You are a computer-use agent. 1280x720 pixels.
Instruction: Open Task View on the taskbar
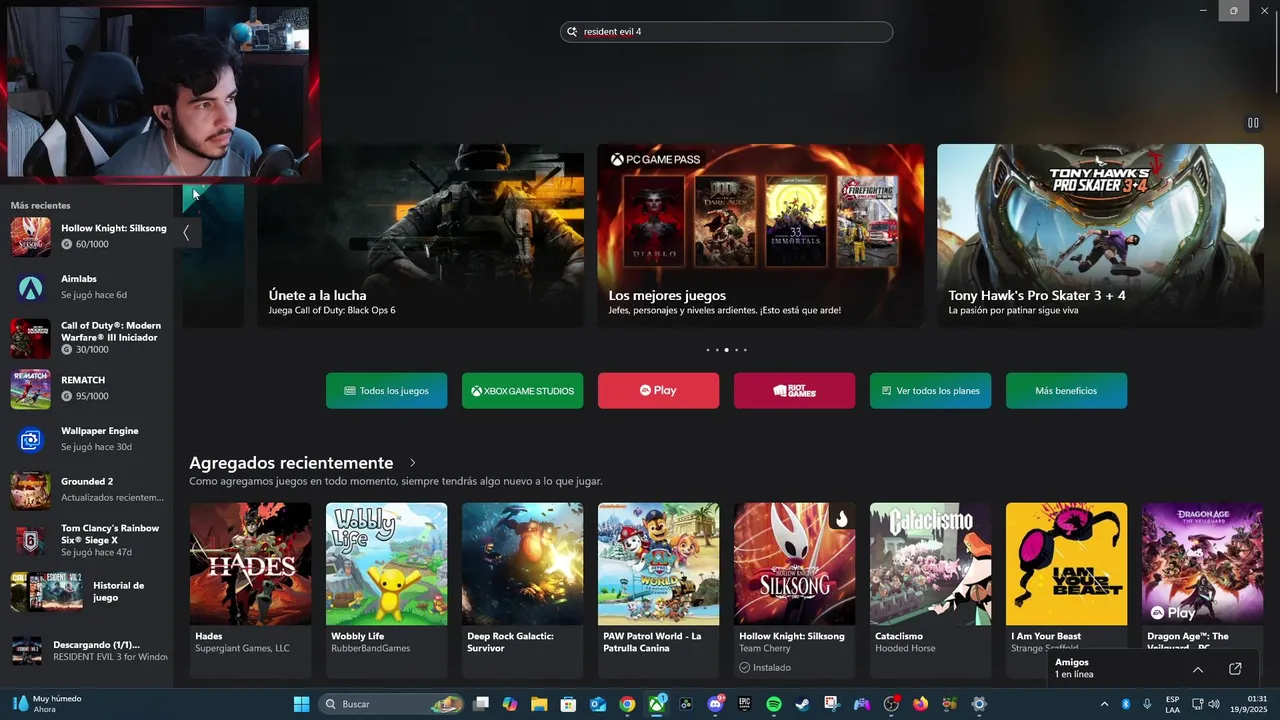(481, 704)
